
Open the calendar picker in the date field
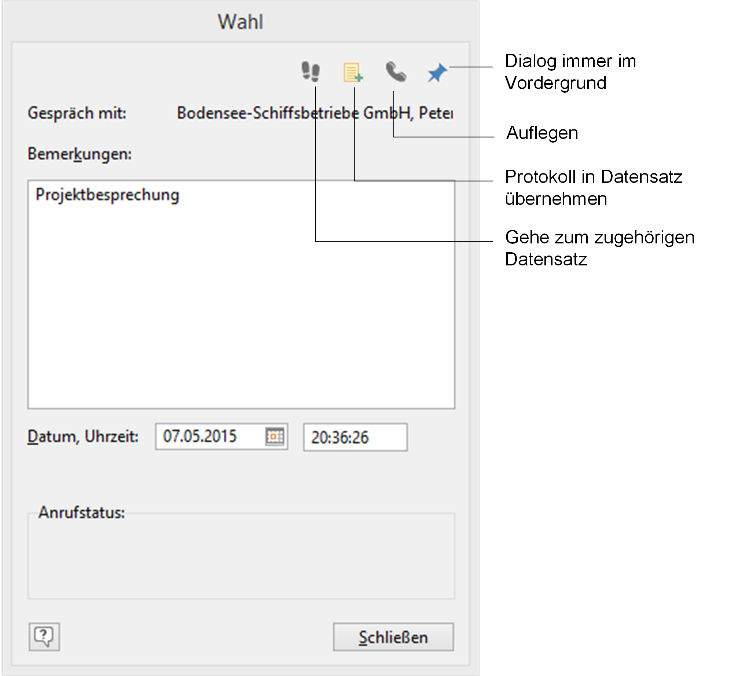[x=275, y=437]
